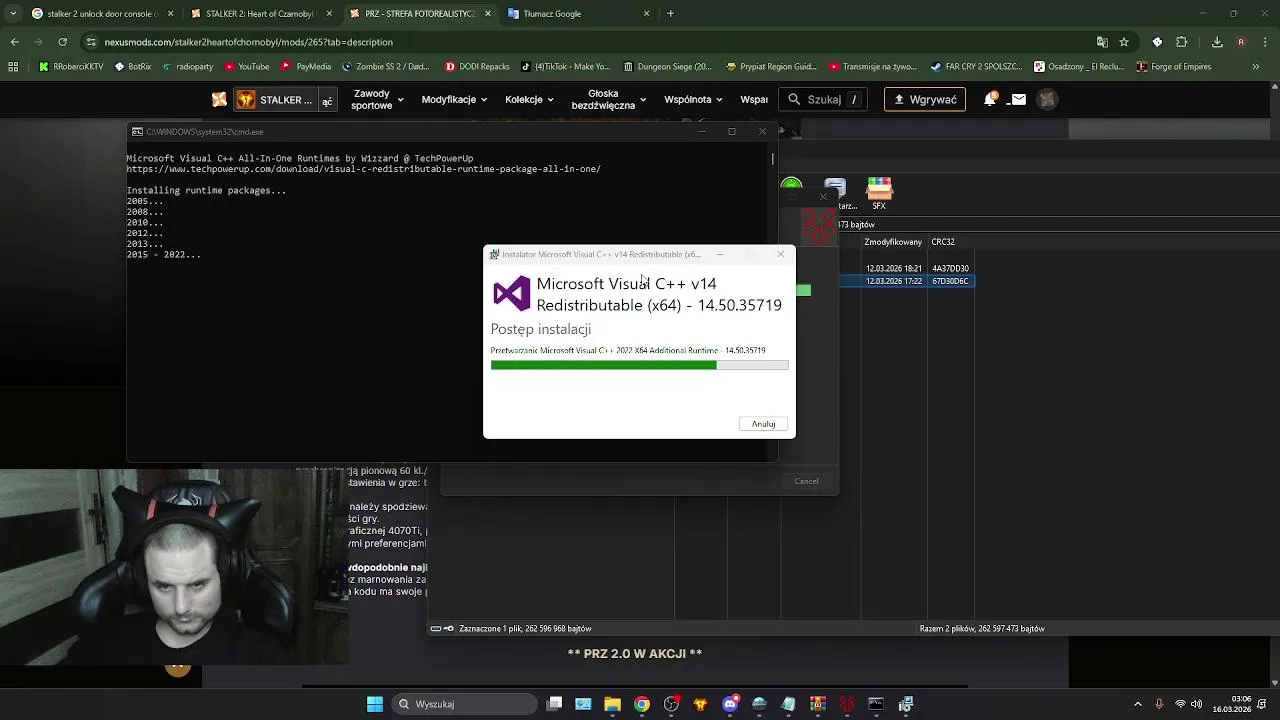Go back in the browser
Viewport: 1280px width, 720px height.
point(14,42)
